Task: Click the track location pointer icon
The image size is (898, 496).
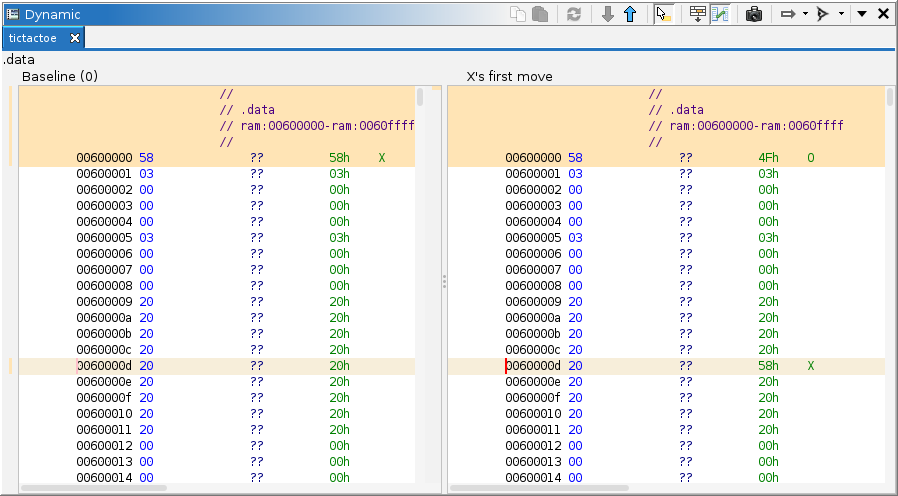Action: [823, 14]
